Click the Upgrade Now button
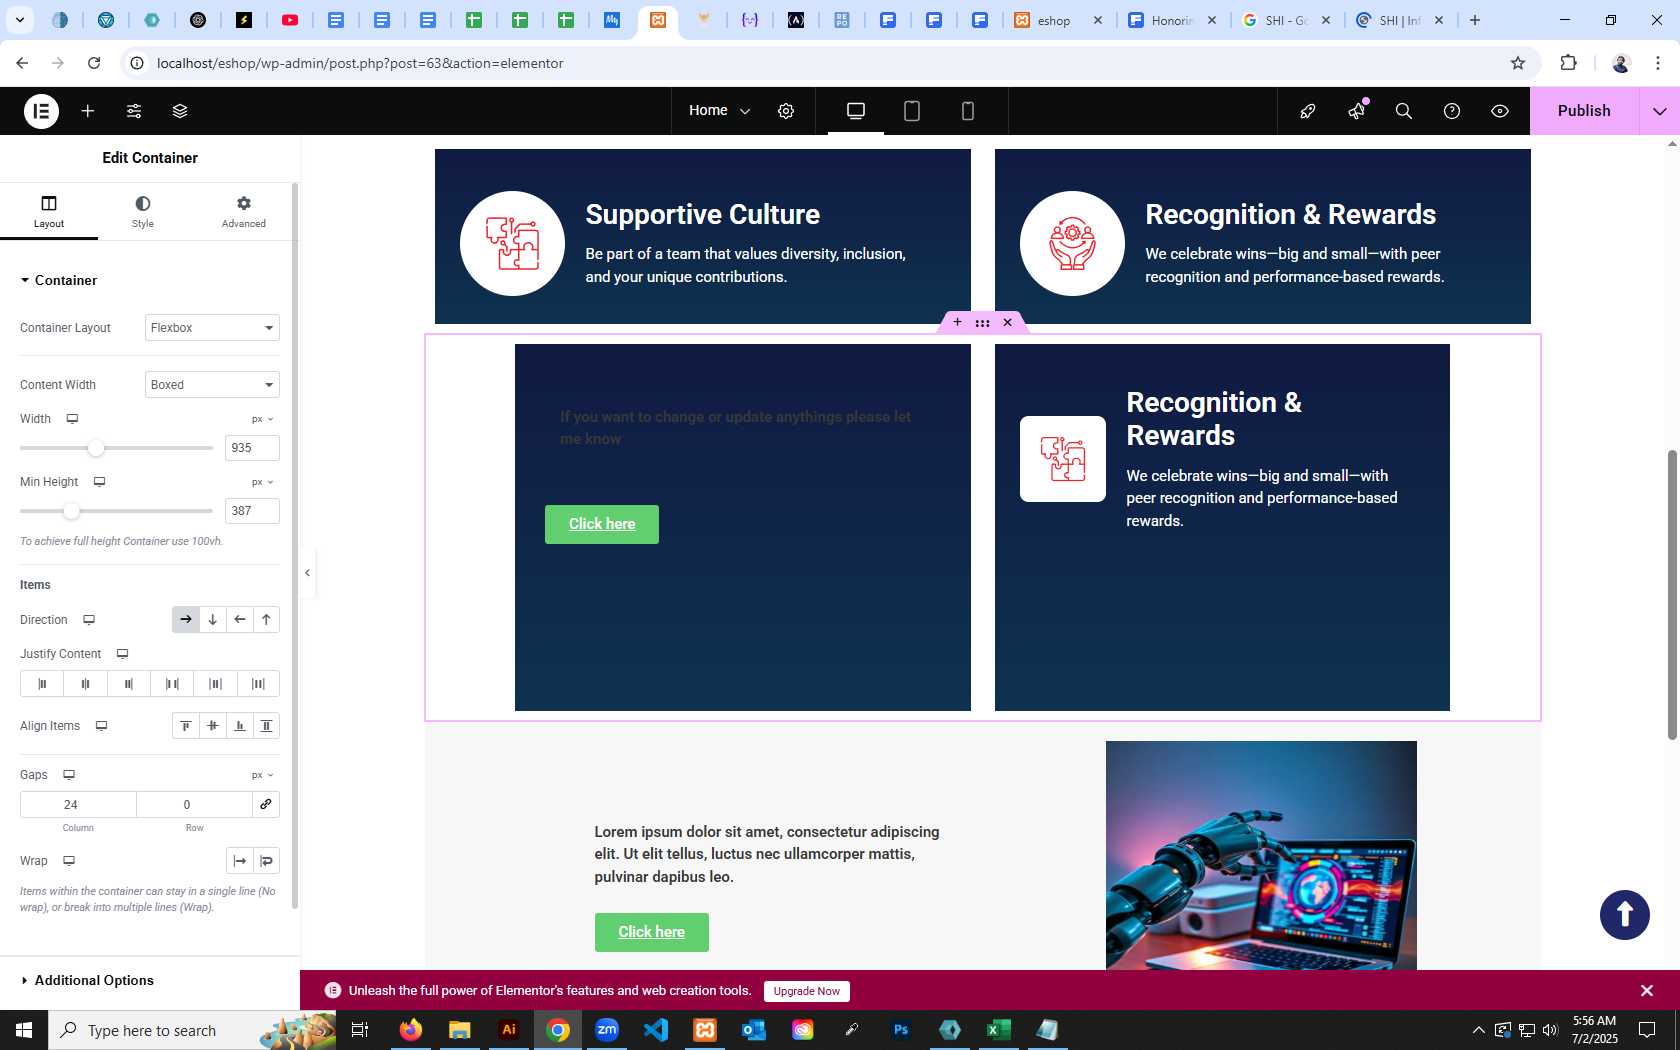The width and height of the screenshot is (1680, 1050). click(x=807, y=991)
